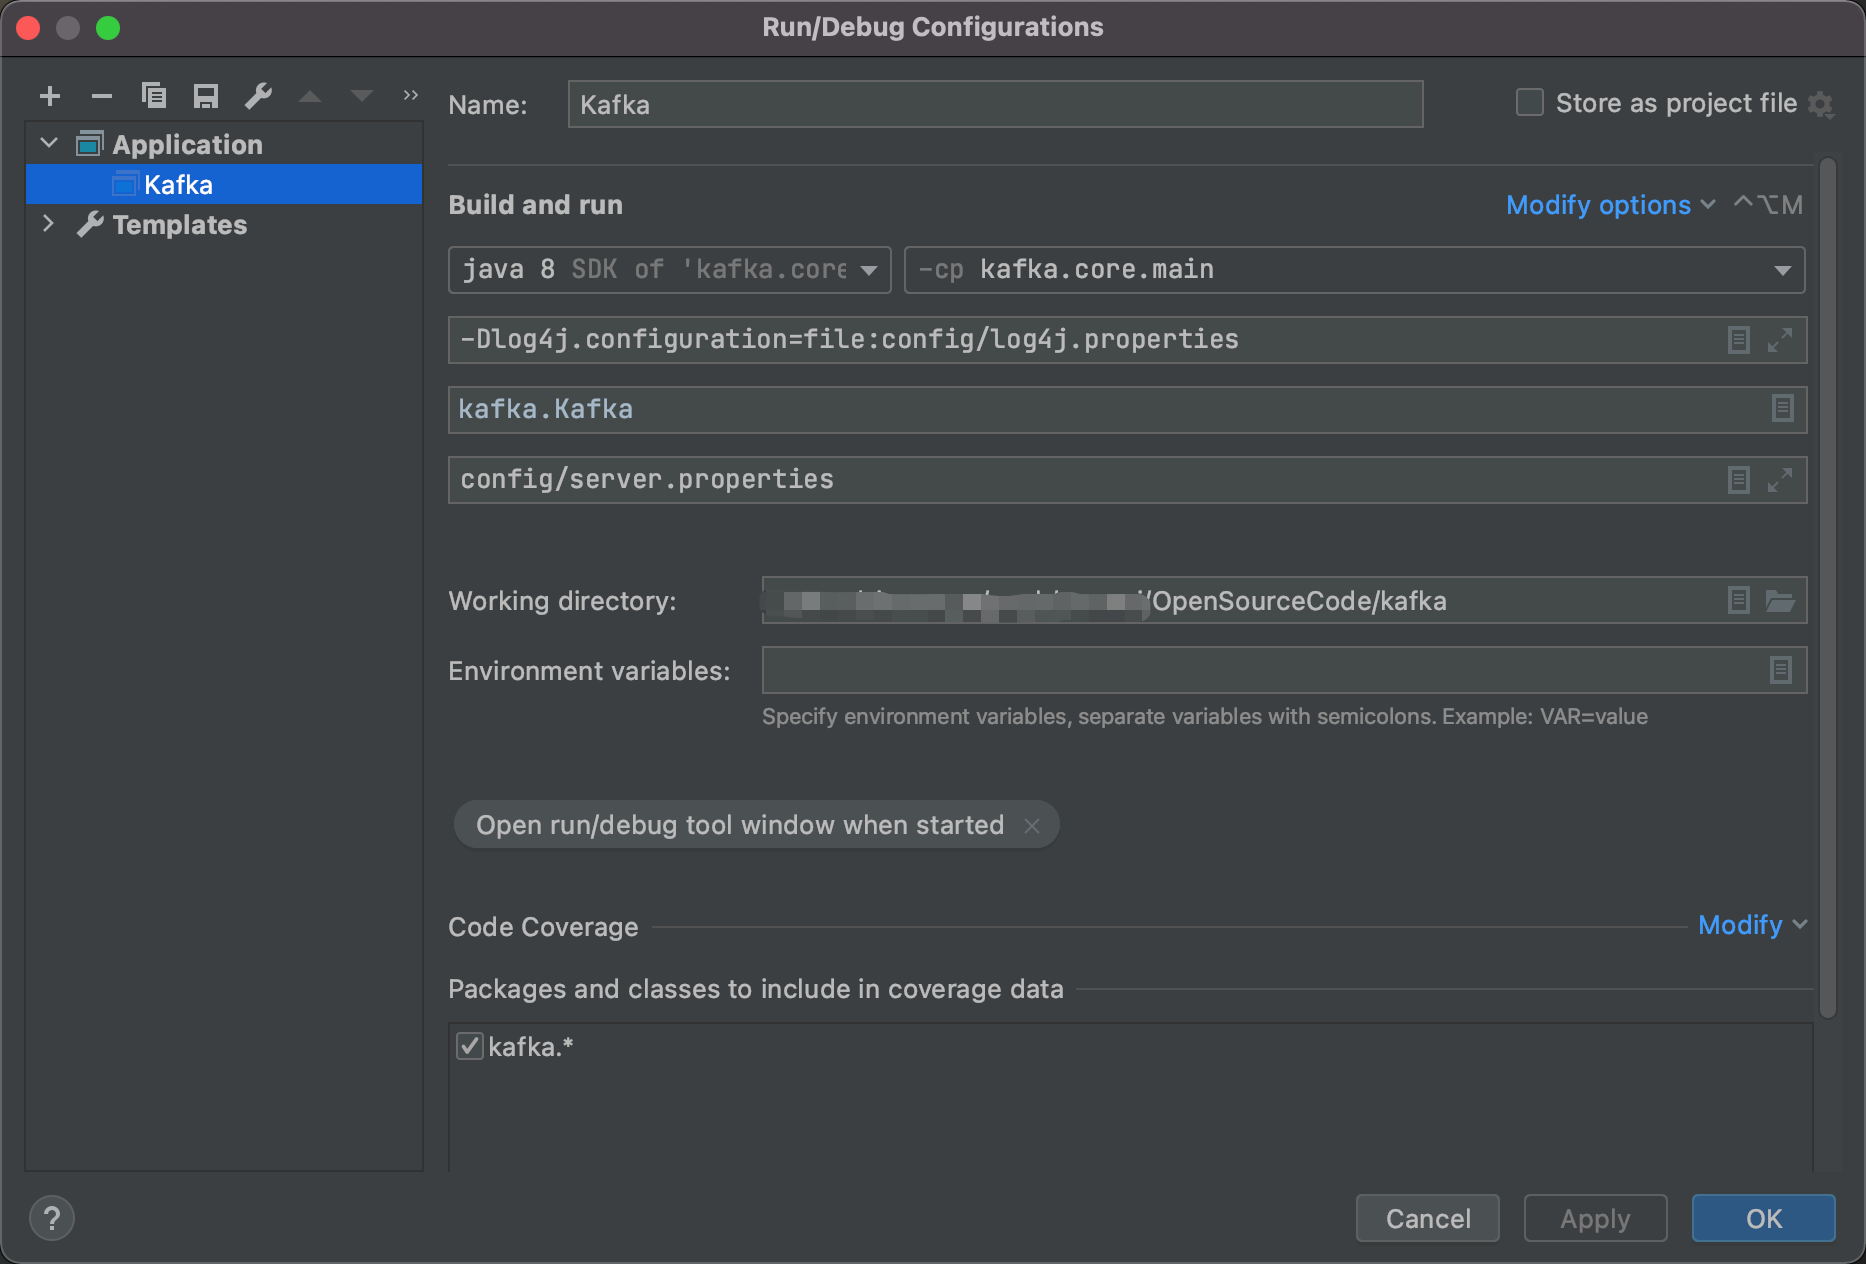Edit environment variables via the list icon
1866x1264 pixels.
click(1780, 670)
